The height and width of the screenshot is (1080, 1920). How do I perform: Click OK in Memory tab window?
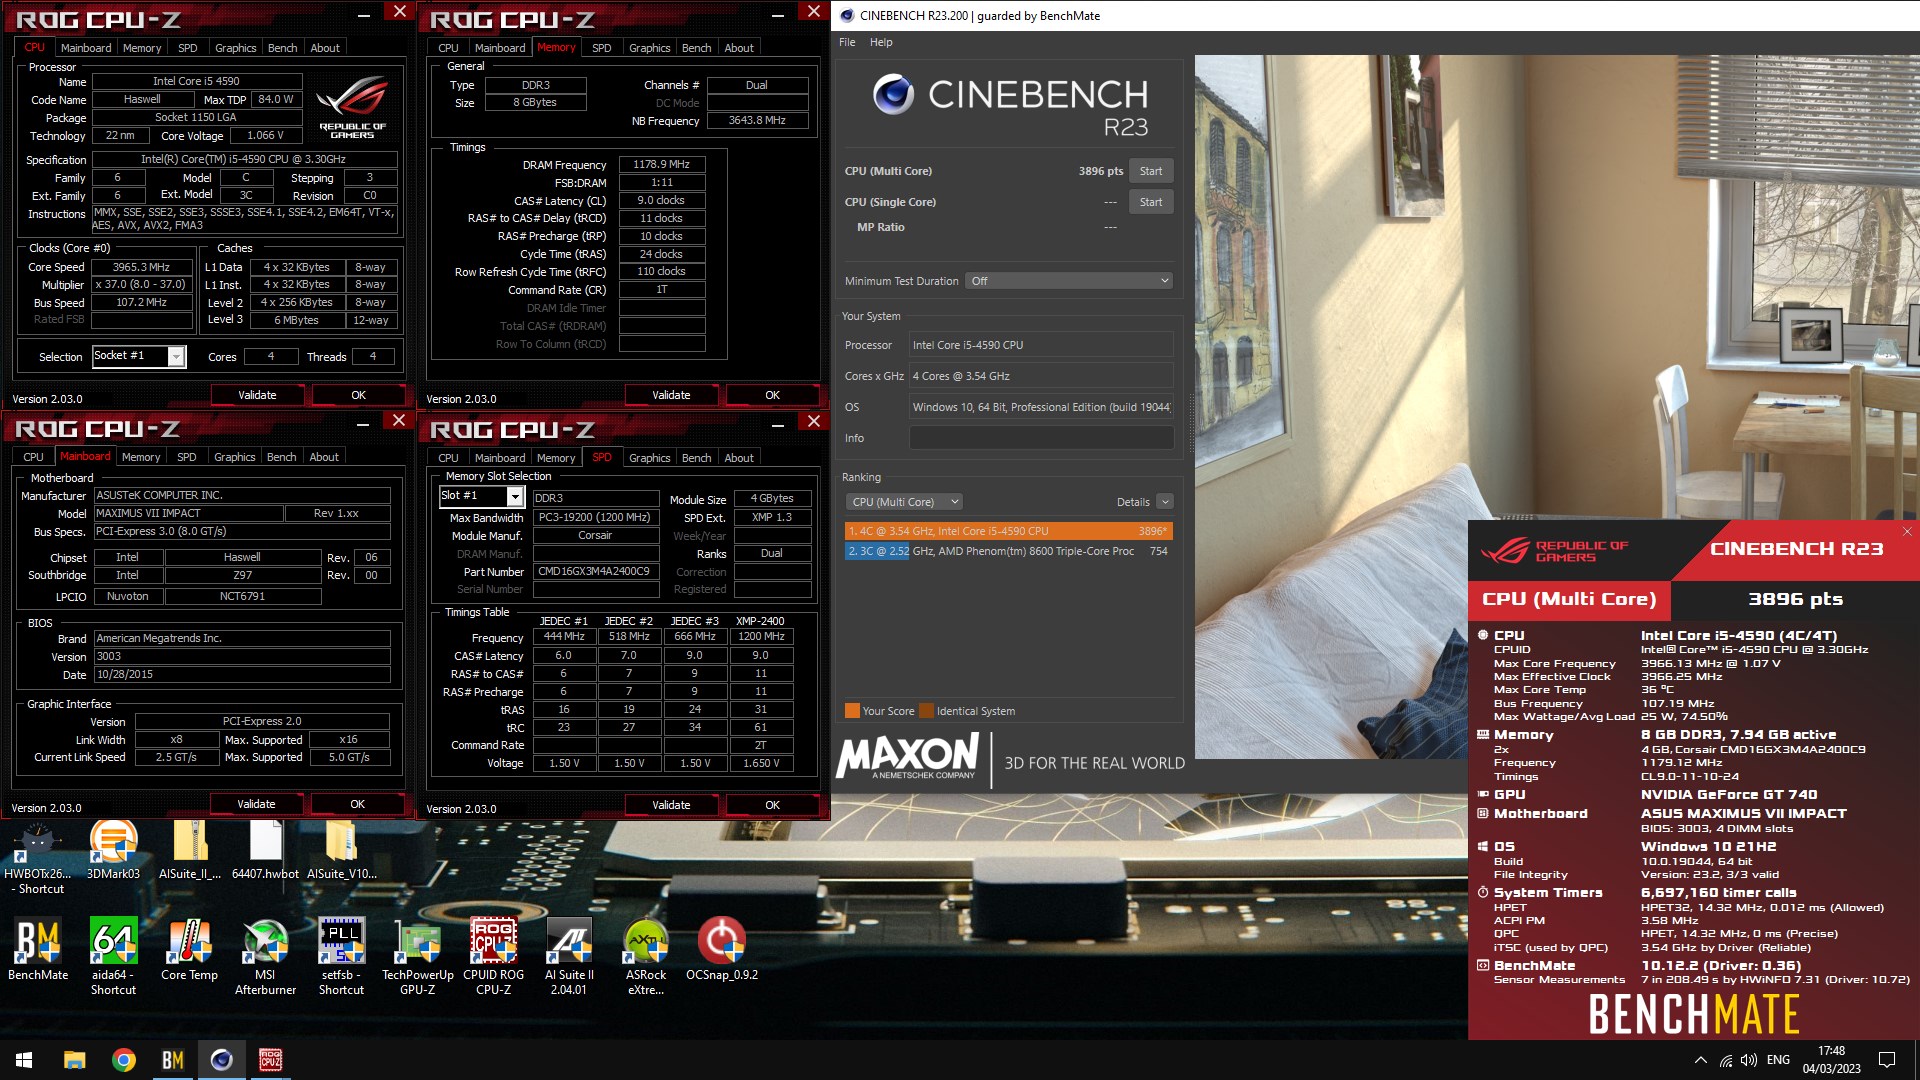772,395
